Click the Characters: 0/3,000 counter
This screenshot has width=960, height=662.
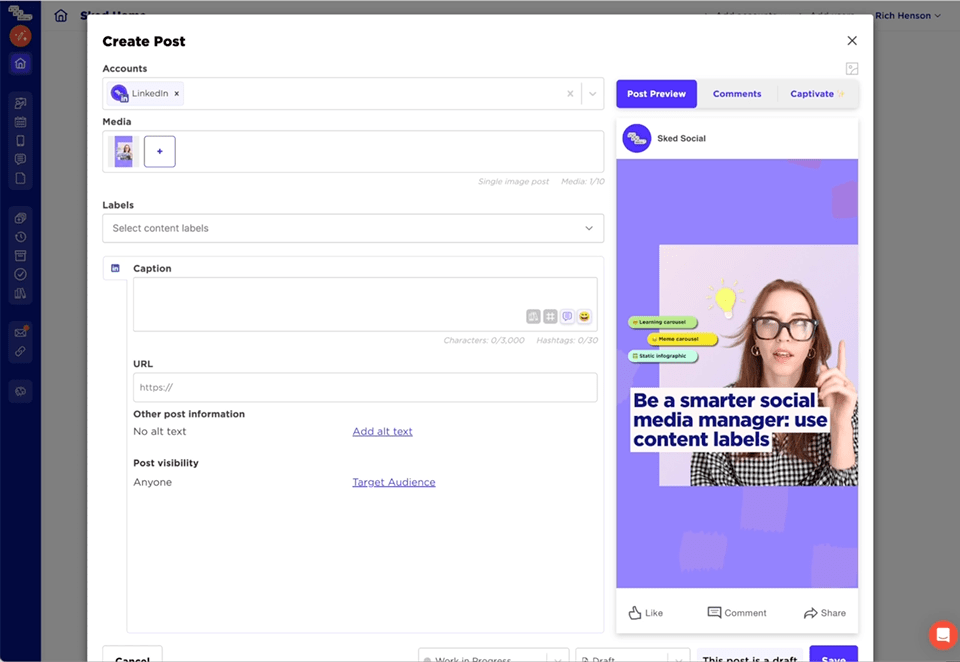pyautogui.click(x=484, y=340)
